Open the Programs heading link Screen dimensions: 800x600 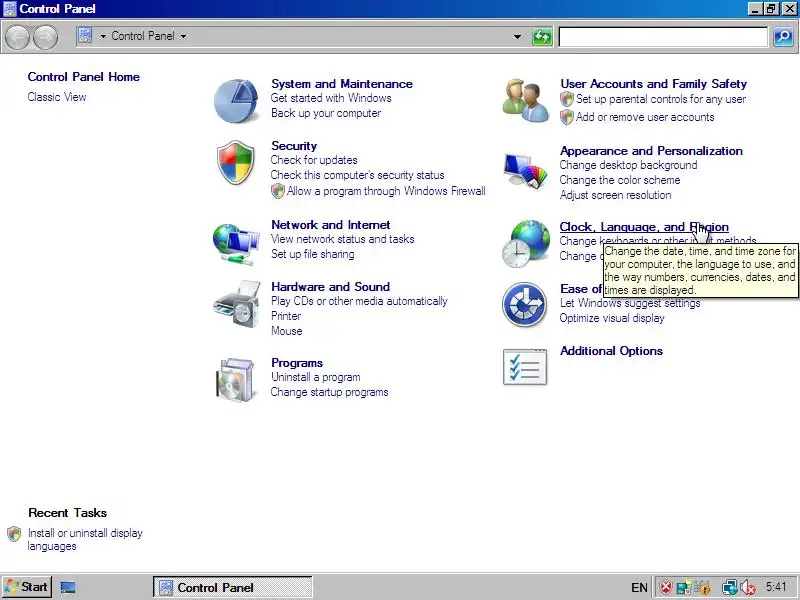(296, 363)
